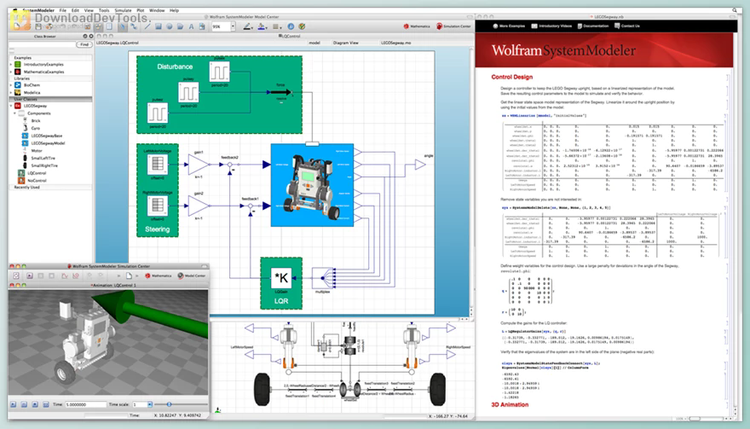Screen dimensions: 750x429
Task: Open the Simulate menu
Action: (x=123, y=10)
